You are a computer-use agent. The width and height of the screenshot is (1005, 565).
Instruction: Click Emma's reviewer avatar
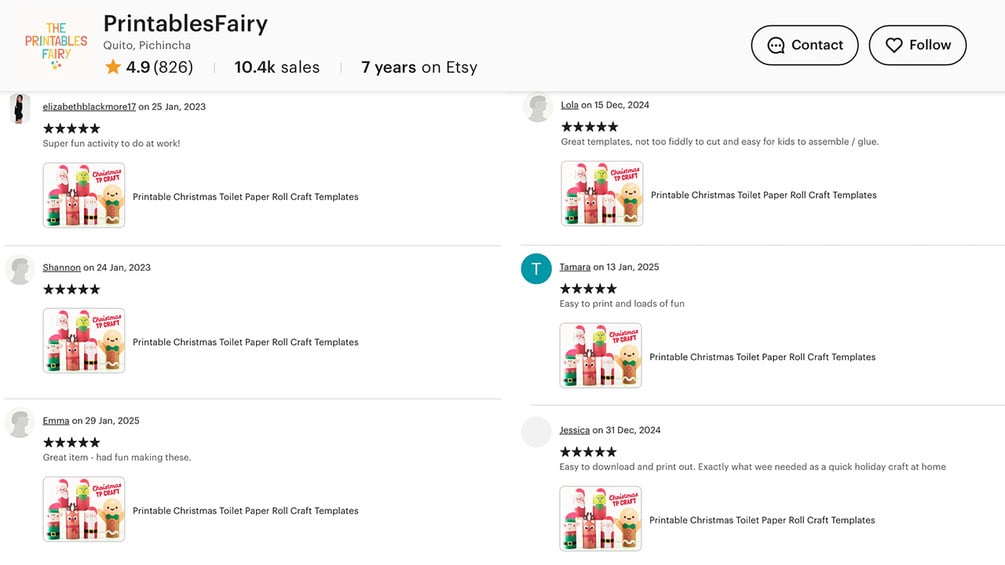coord(20,423)
